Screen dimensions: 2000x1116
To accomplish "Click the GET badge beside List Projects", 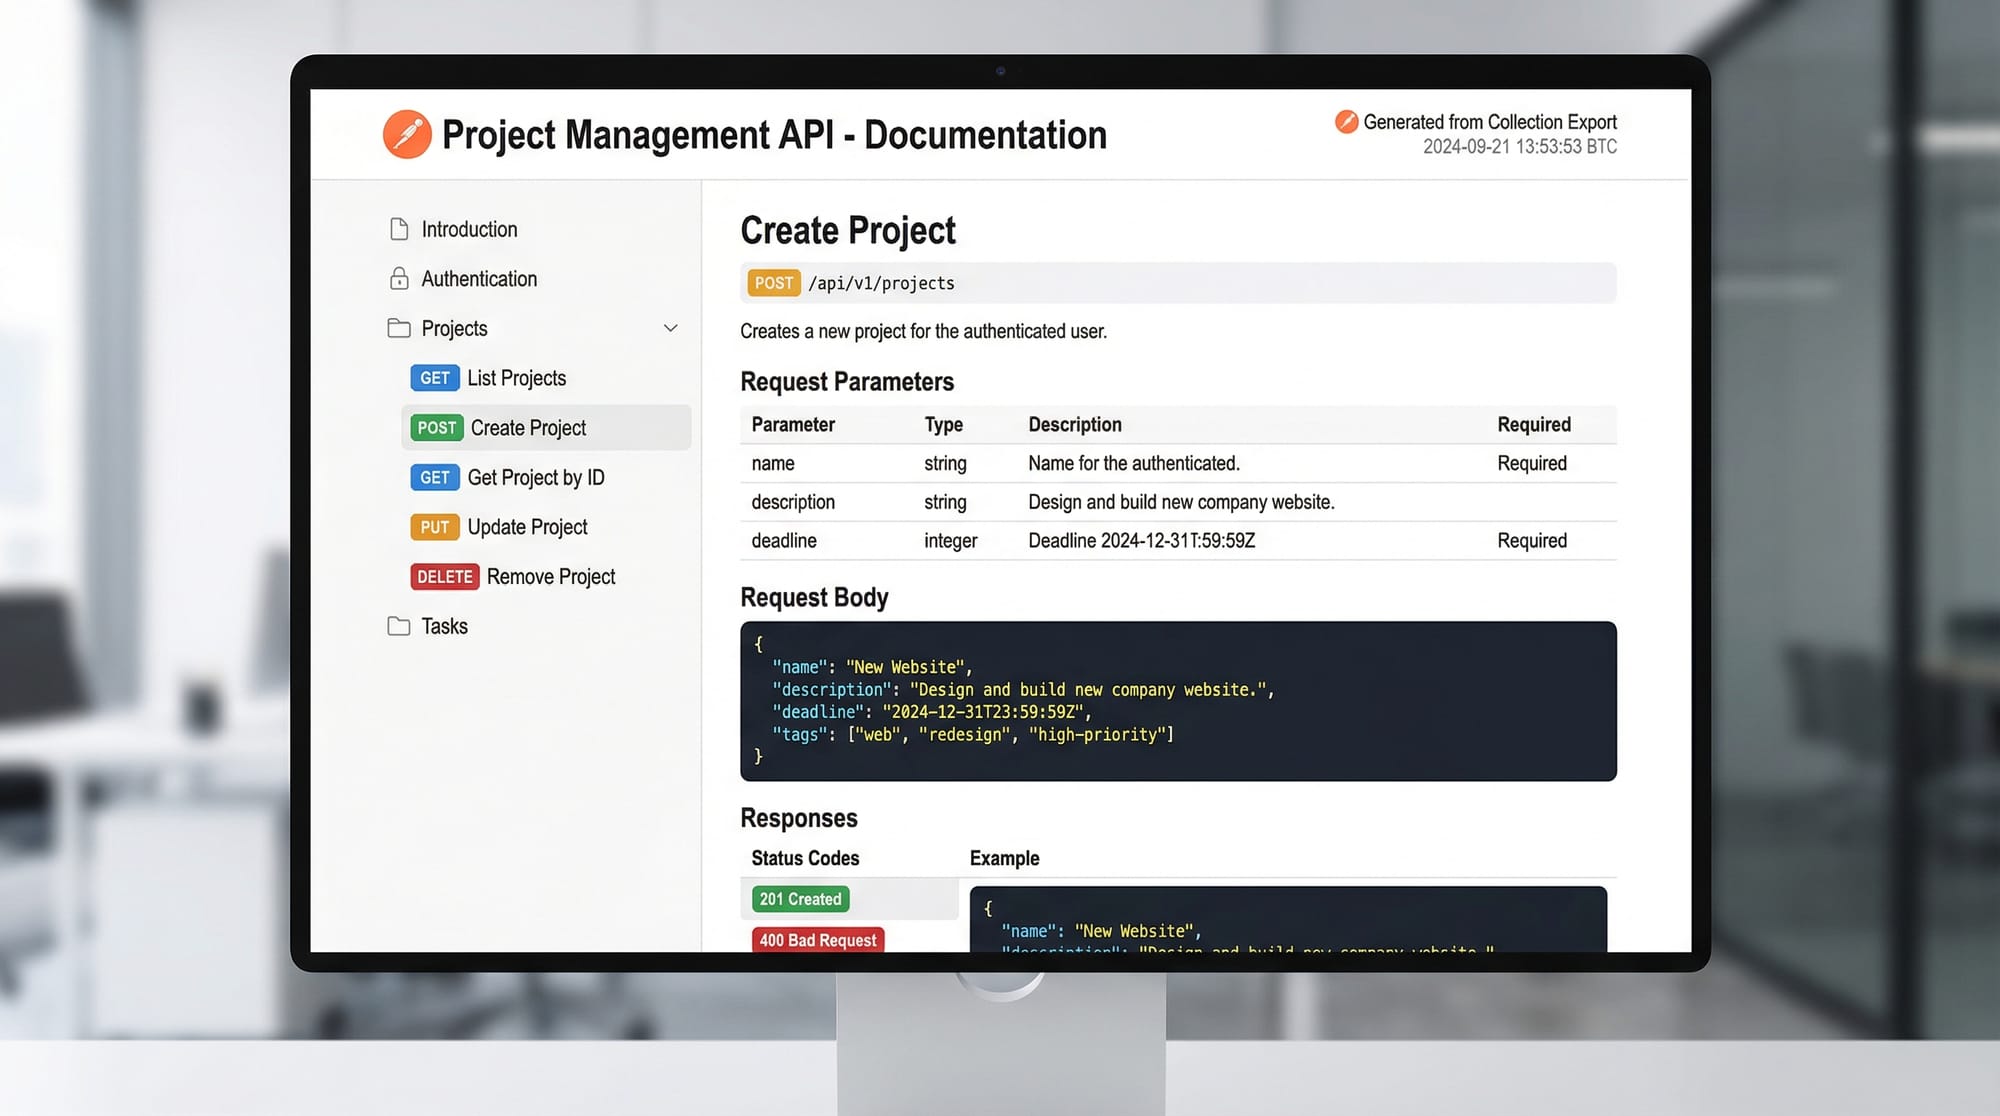I will click(x=434, y=378).
